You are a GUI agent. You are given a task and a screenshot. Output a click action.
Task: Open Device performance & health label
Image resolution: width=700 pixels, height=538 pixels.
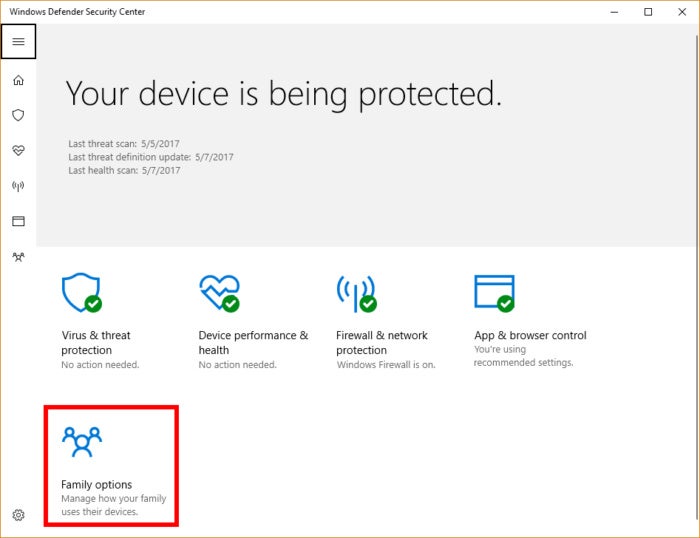[x=253, y=342]
